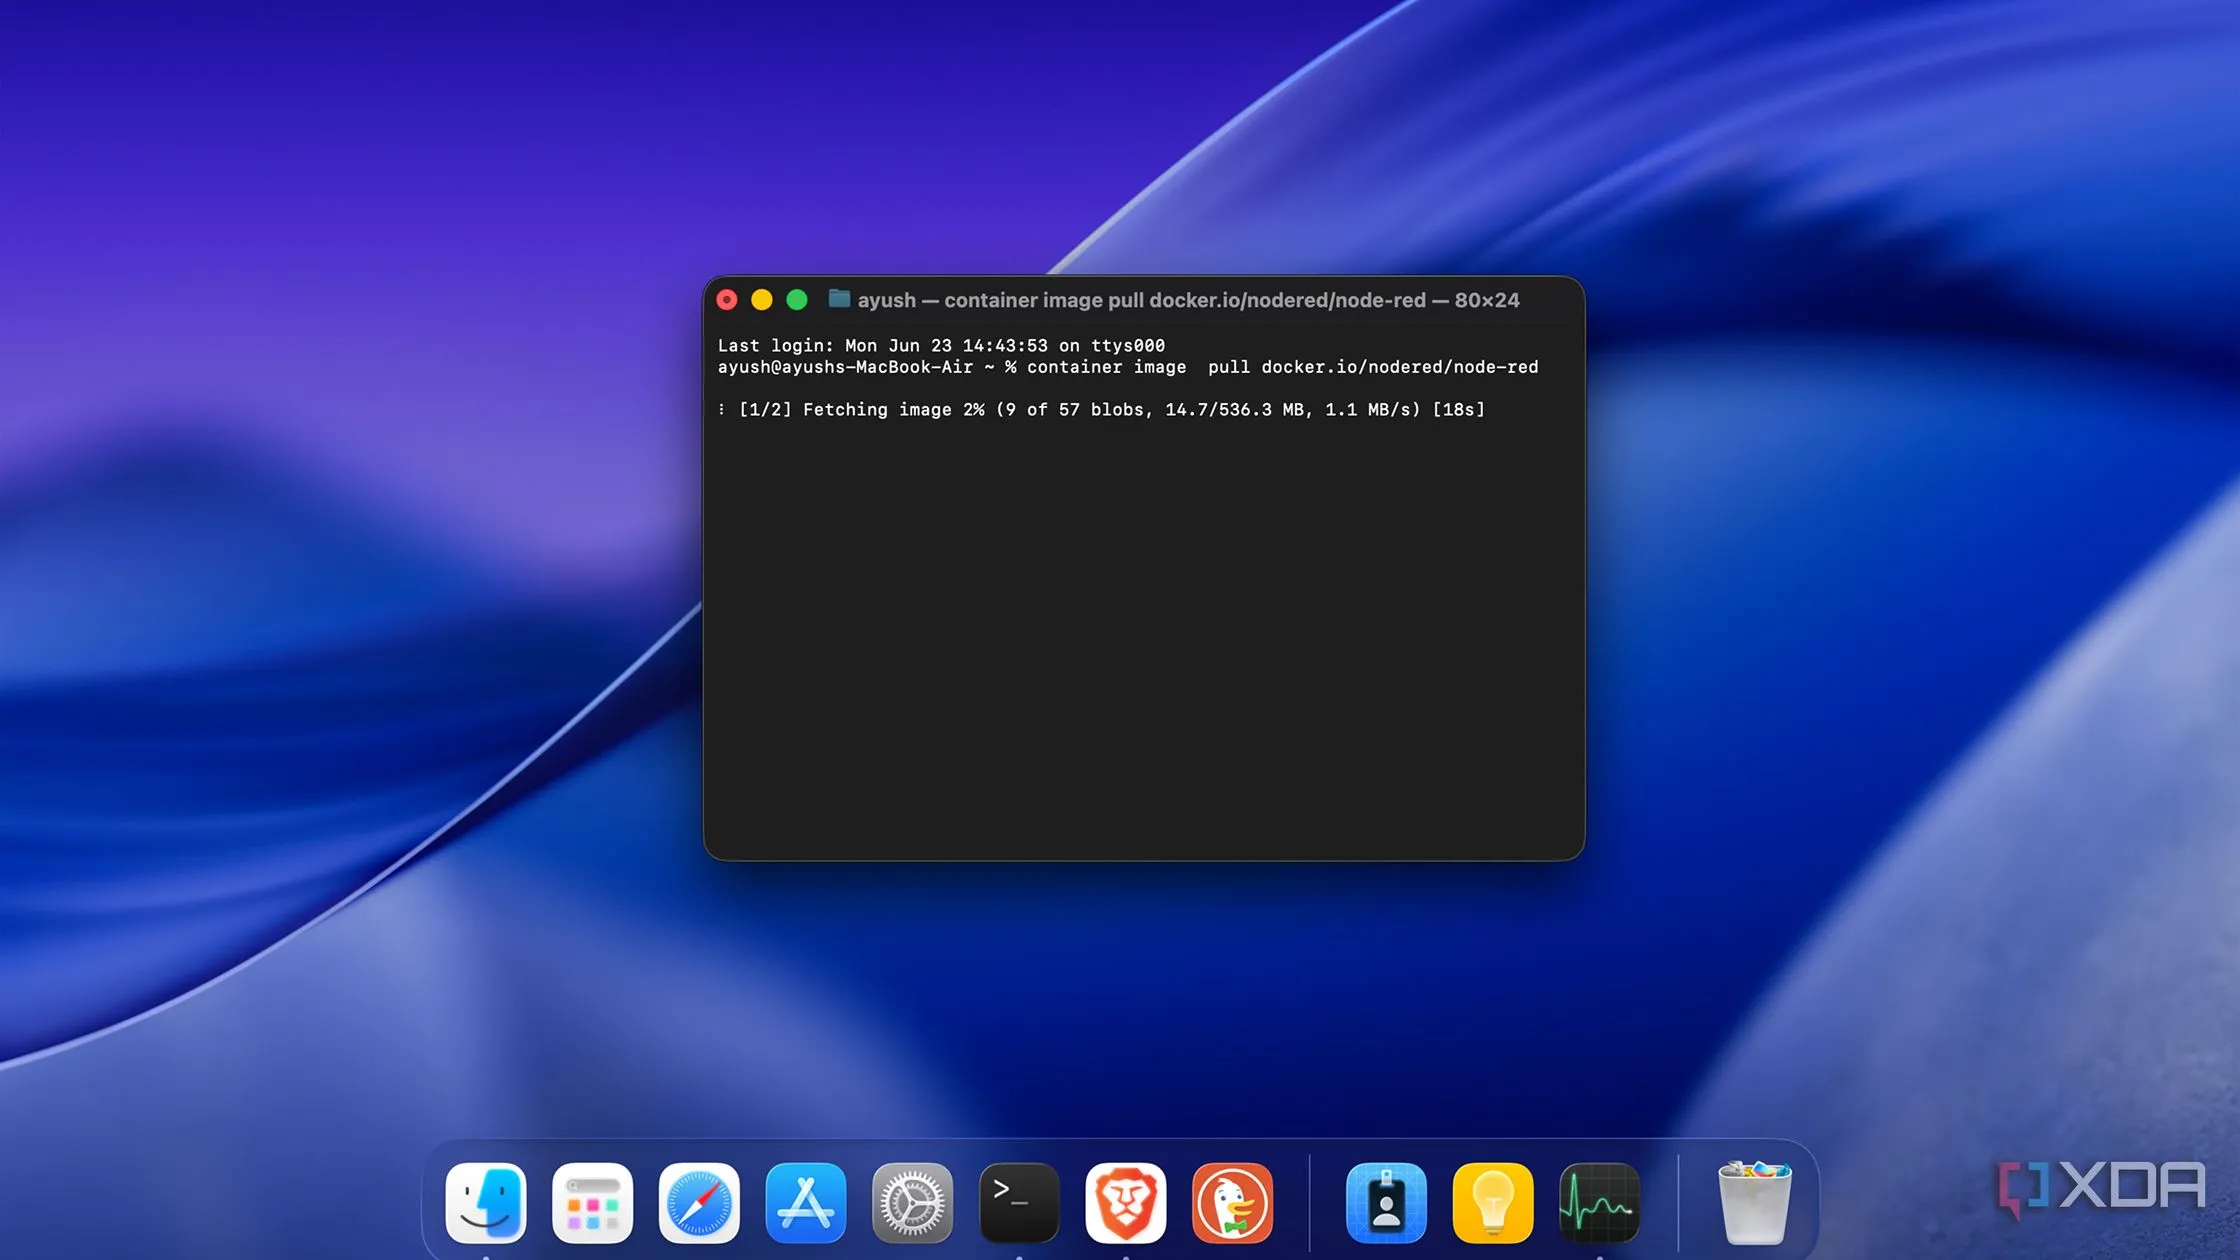
Task: Click the Terminal icon in dock
Action: coord(1018,1202)
